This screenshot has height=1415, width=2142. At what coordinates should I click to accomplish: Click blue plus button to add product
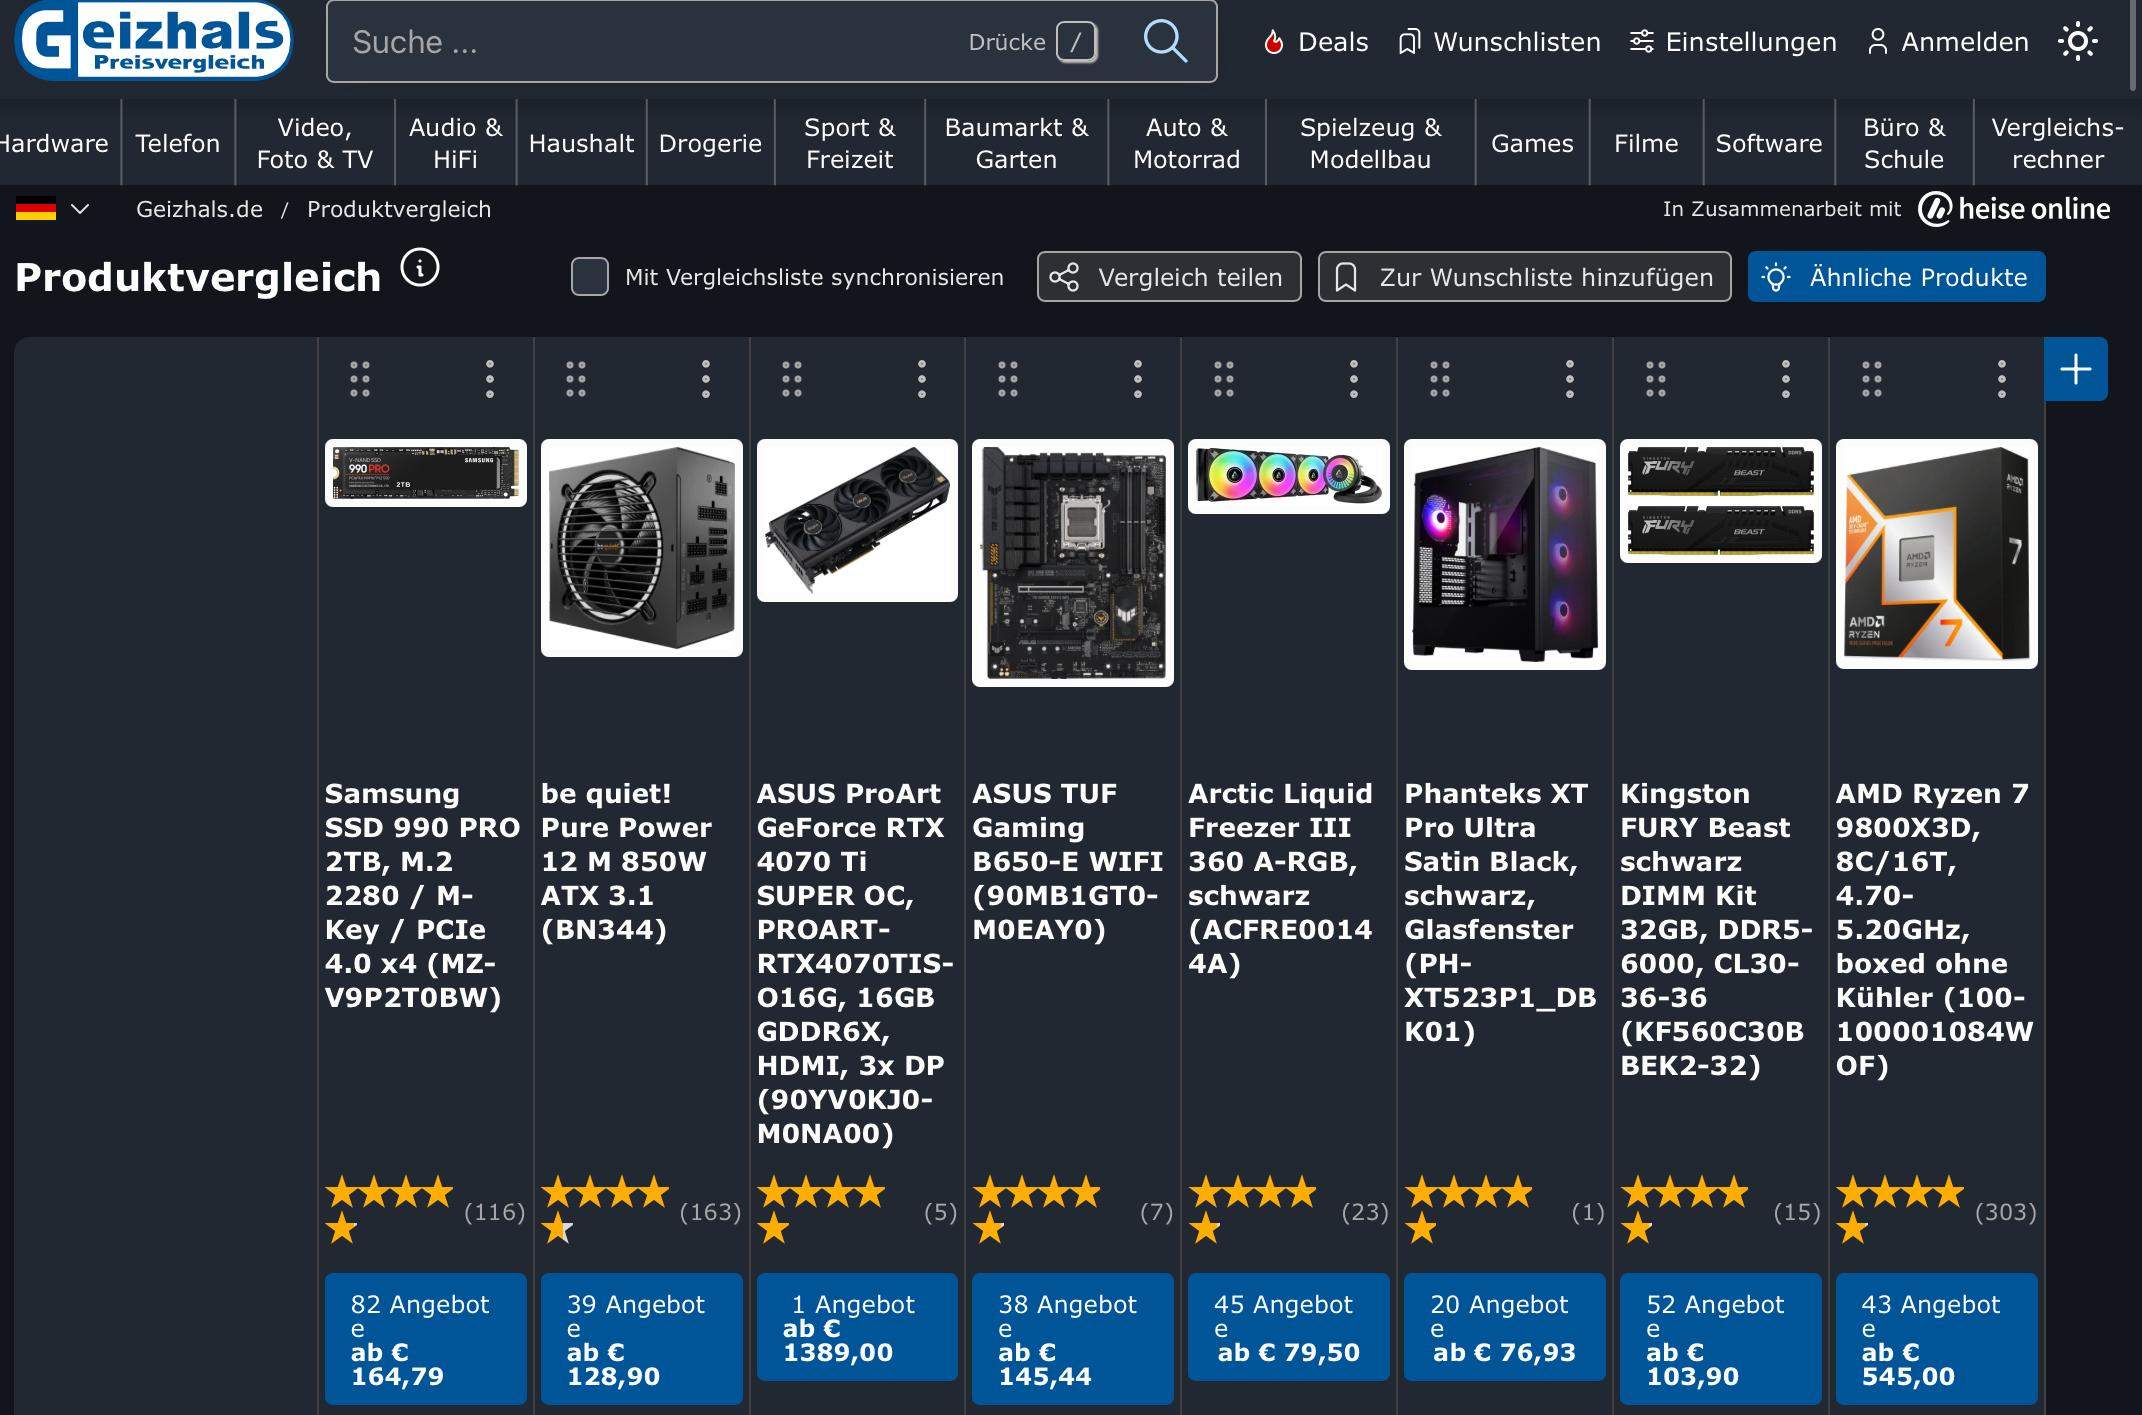click(x=2075, y=369)
